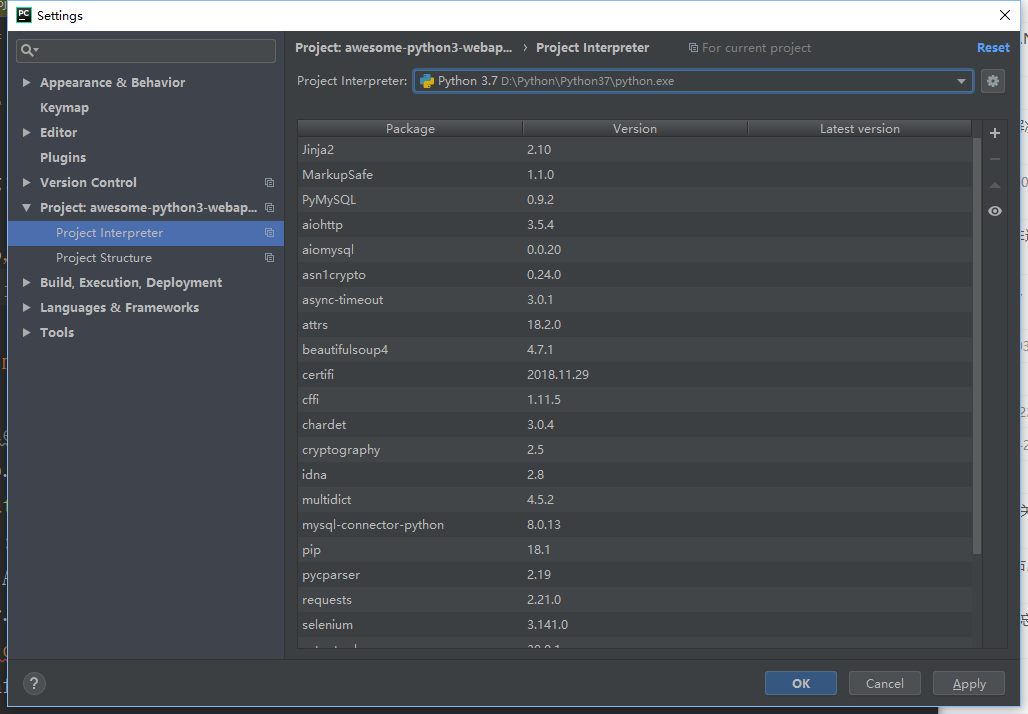Image resolution: width=1028 pixels, height=714 pixels.
Task: Expand the Tools section
Action: 26,332
